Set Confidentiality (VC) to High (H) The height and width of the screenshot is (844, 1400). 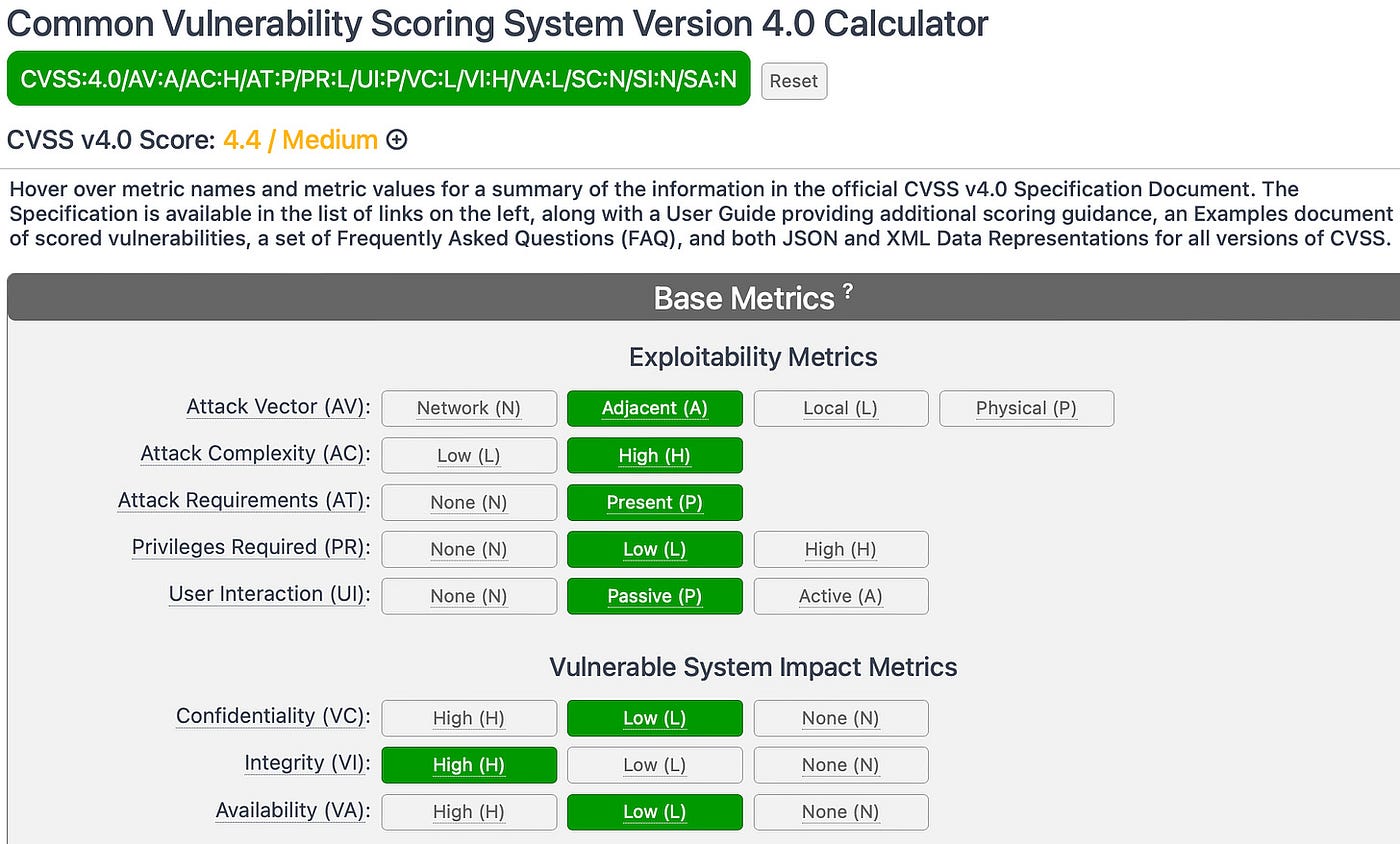click(469, 718)
